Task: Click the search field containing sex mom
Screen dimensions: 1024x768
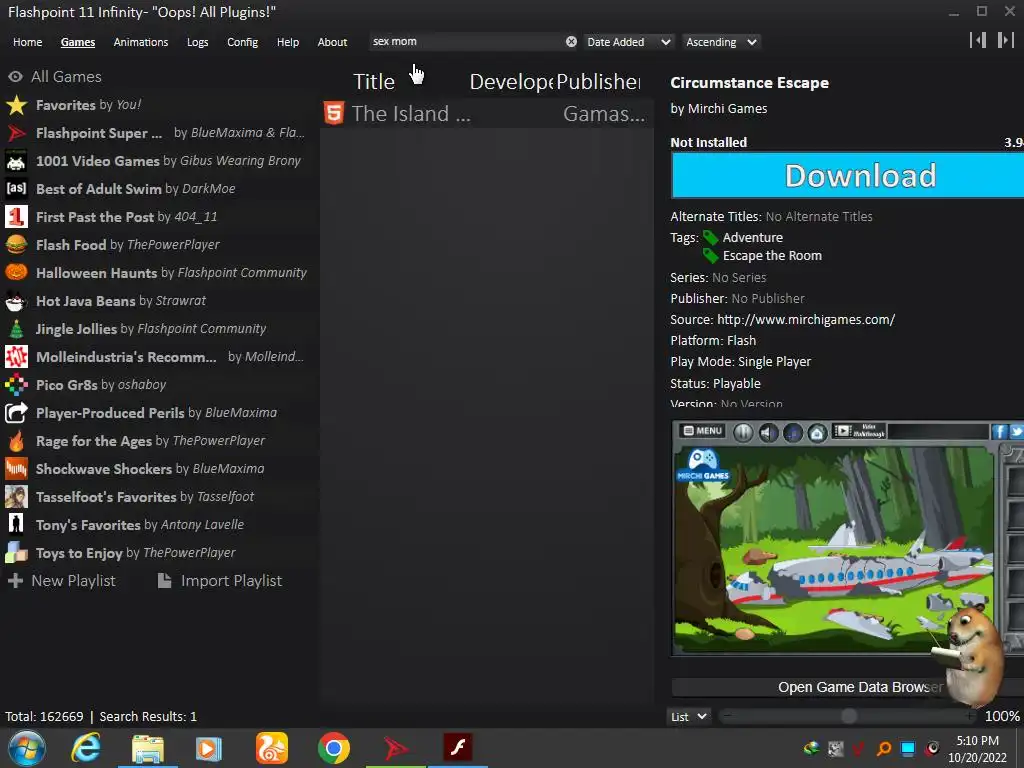Action: [x=466, y=42]
